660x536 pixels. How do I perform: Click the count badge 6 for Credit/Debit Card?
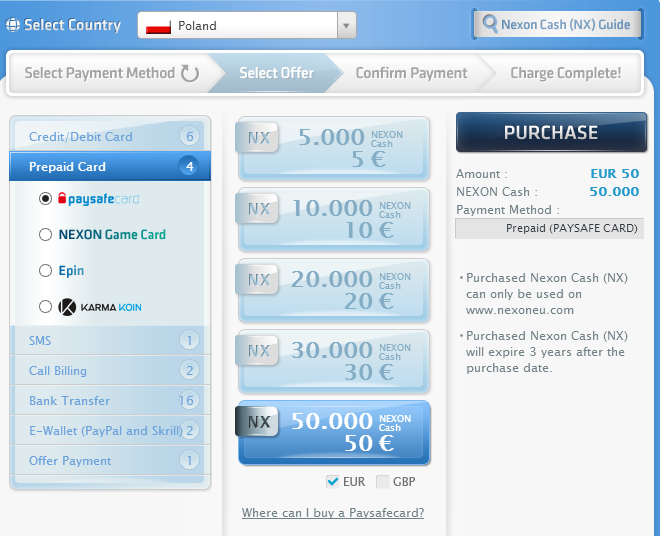pos(189,136)
